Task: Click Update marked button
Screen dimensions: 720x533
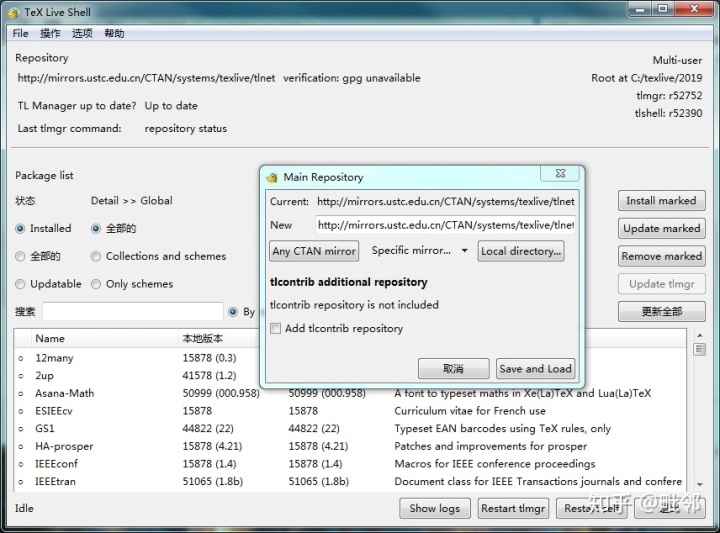Action: coord(661,229)
